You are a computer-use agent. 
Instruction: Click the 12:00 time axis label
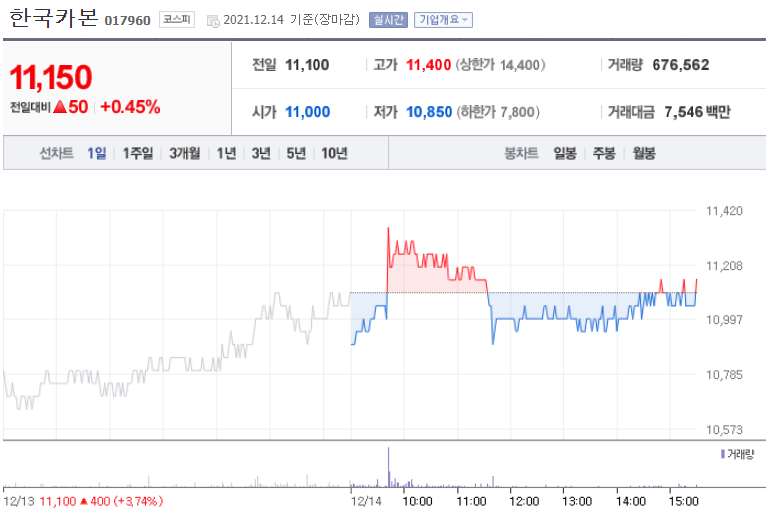(524, 502)
